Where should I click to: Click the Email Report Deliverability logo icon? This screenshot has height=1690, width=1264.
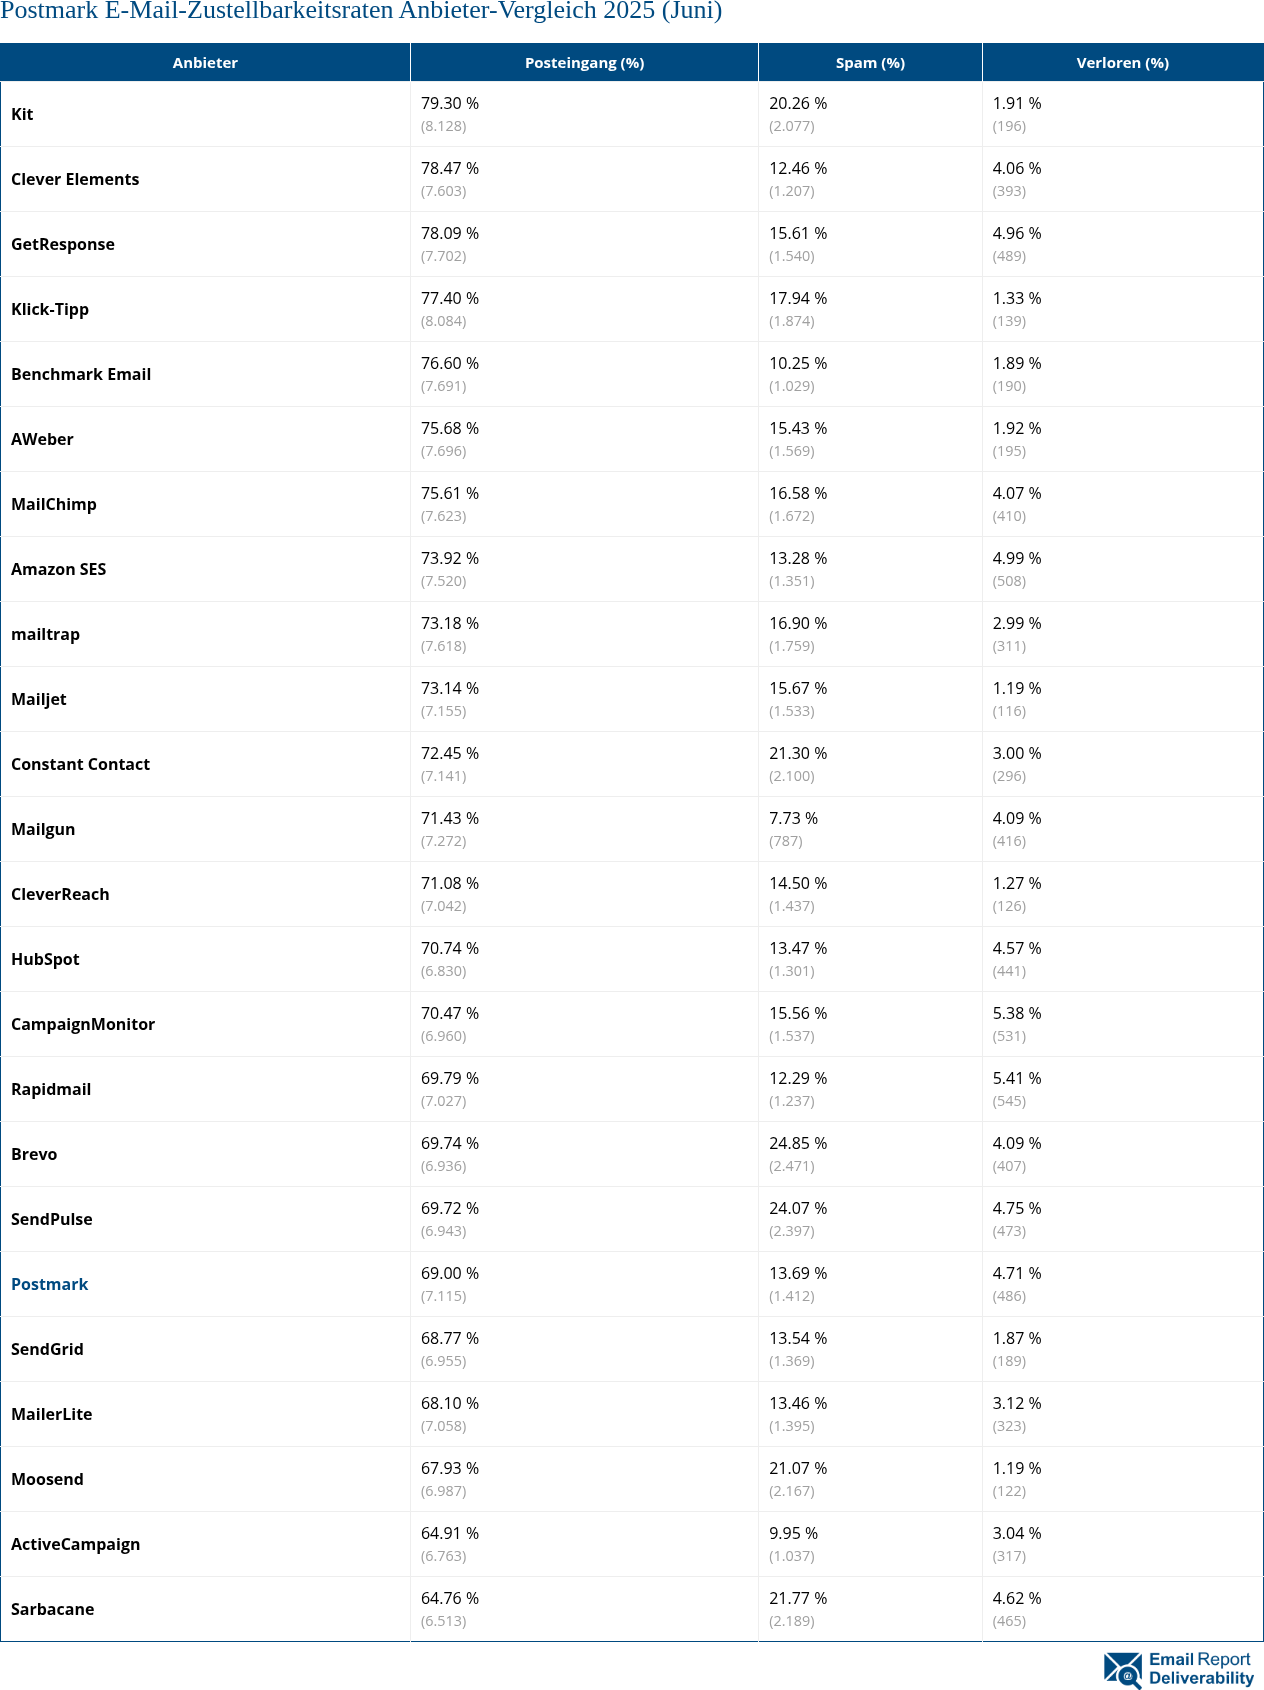pyautogui.click(x=1123, y=1669)
